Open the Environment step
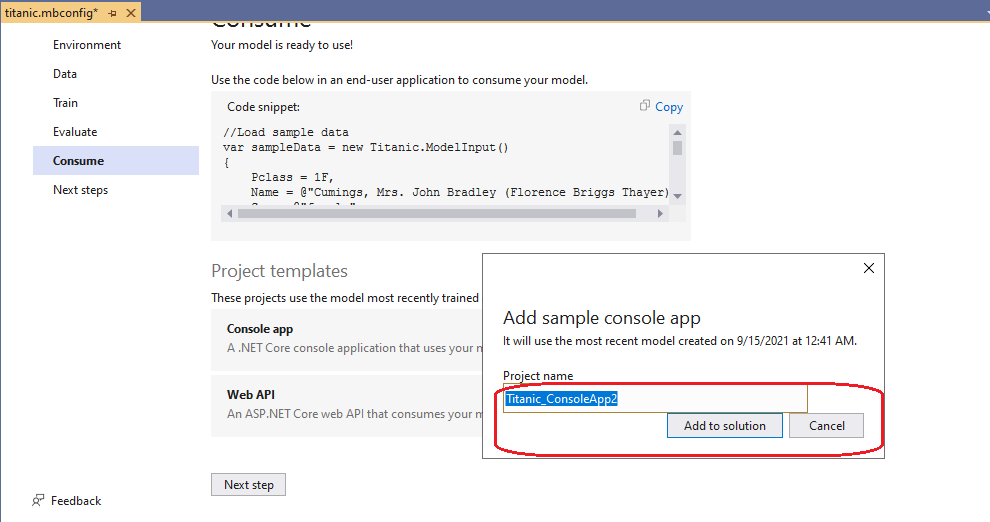Image resolution: width=990 pixels, height=522 pixels. (86, 45)
